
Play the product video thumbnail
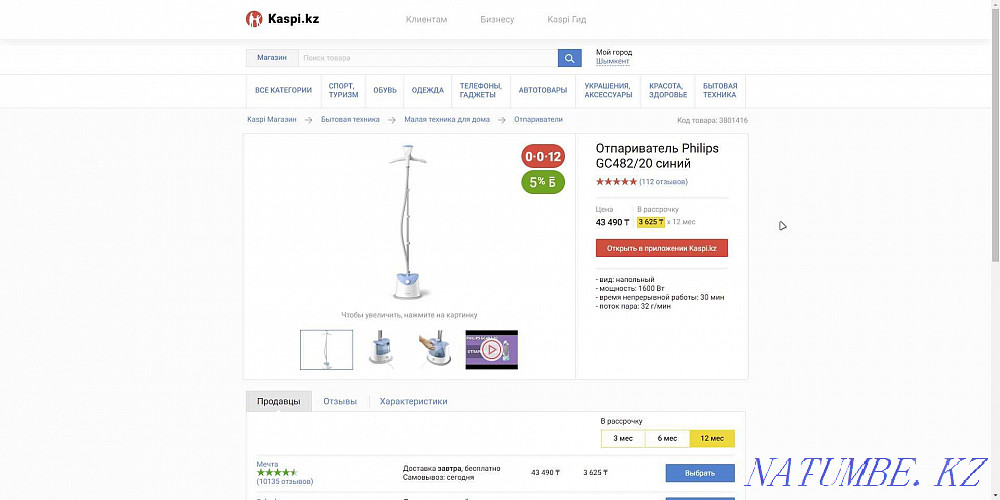click(x=491, y=350)
